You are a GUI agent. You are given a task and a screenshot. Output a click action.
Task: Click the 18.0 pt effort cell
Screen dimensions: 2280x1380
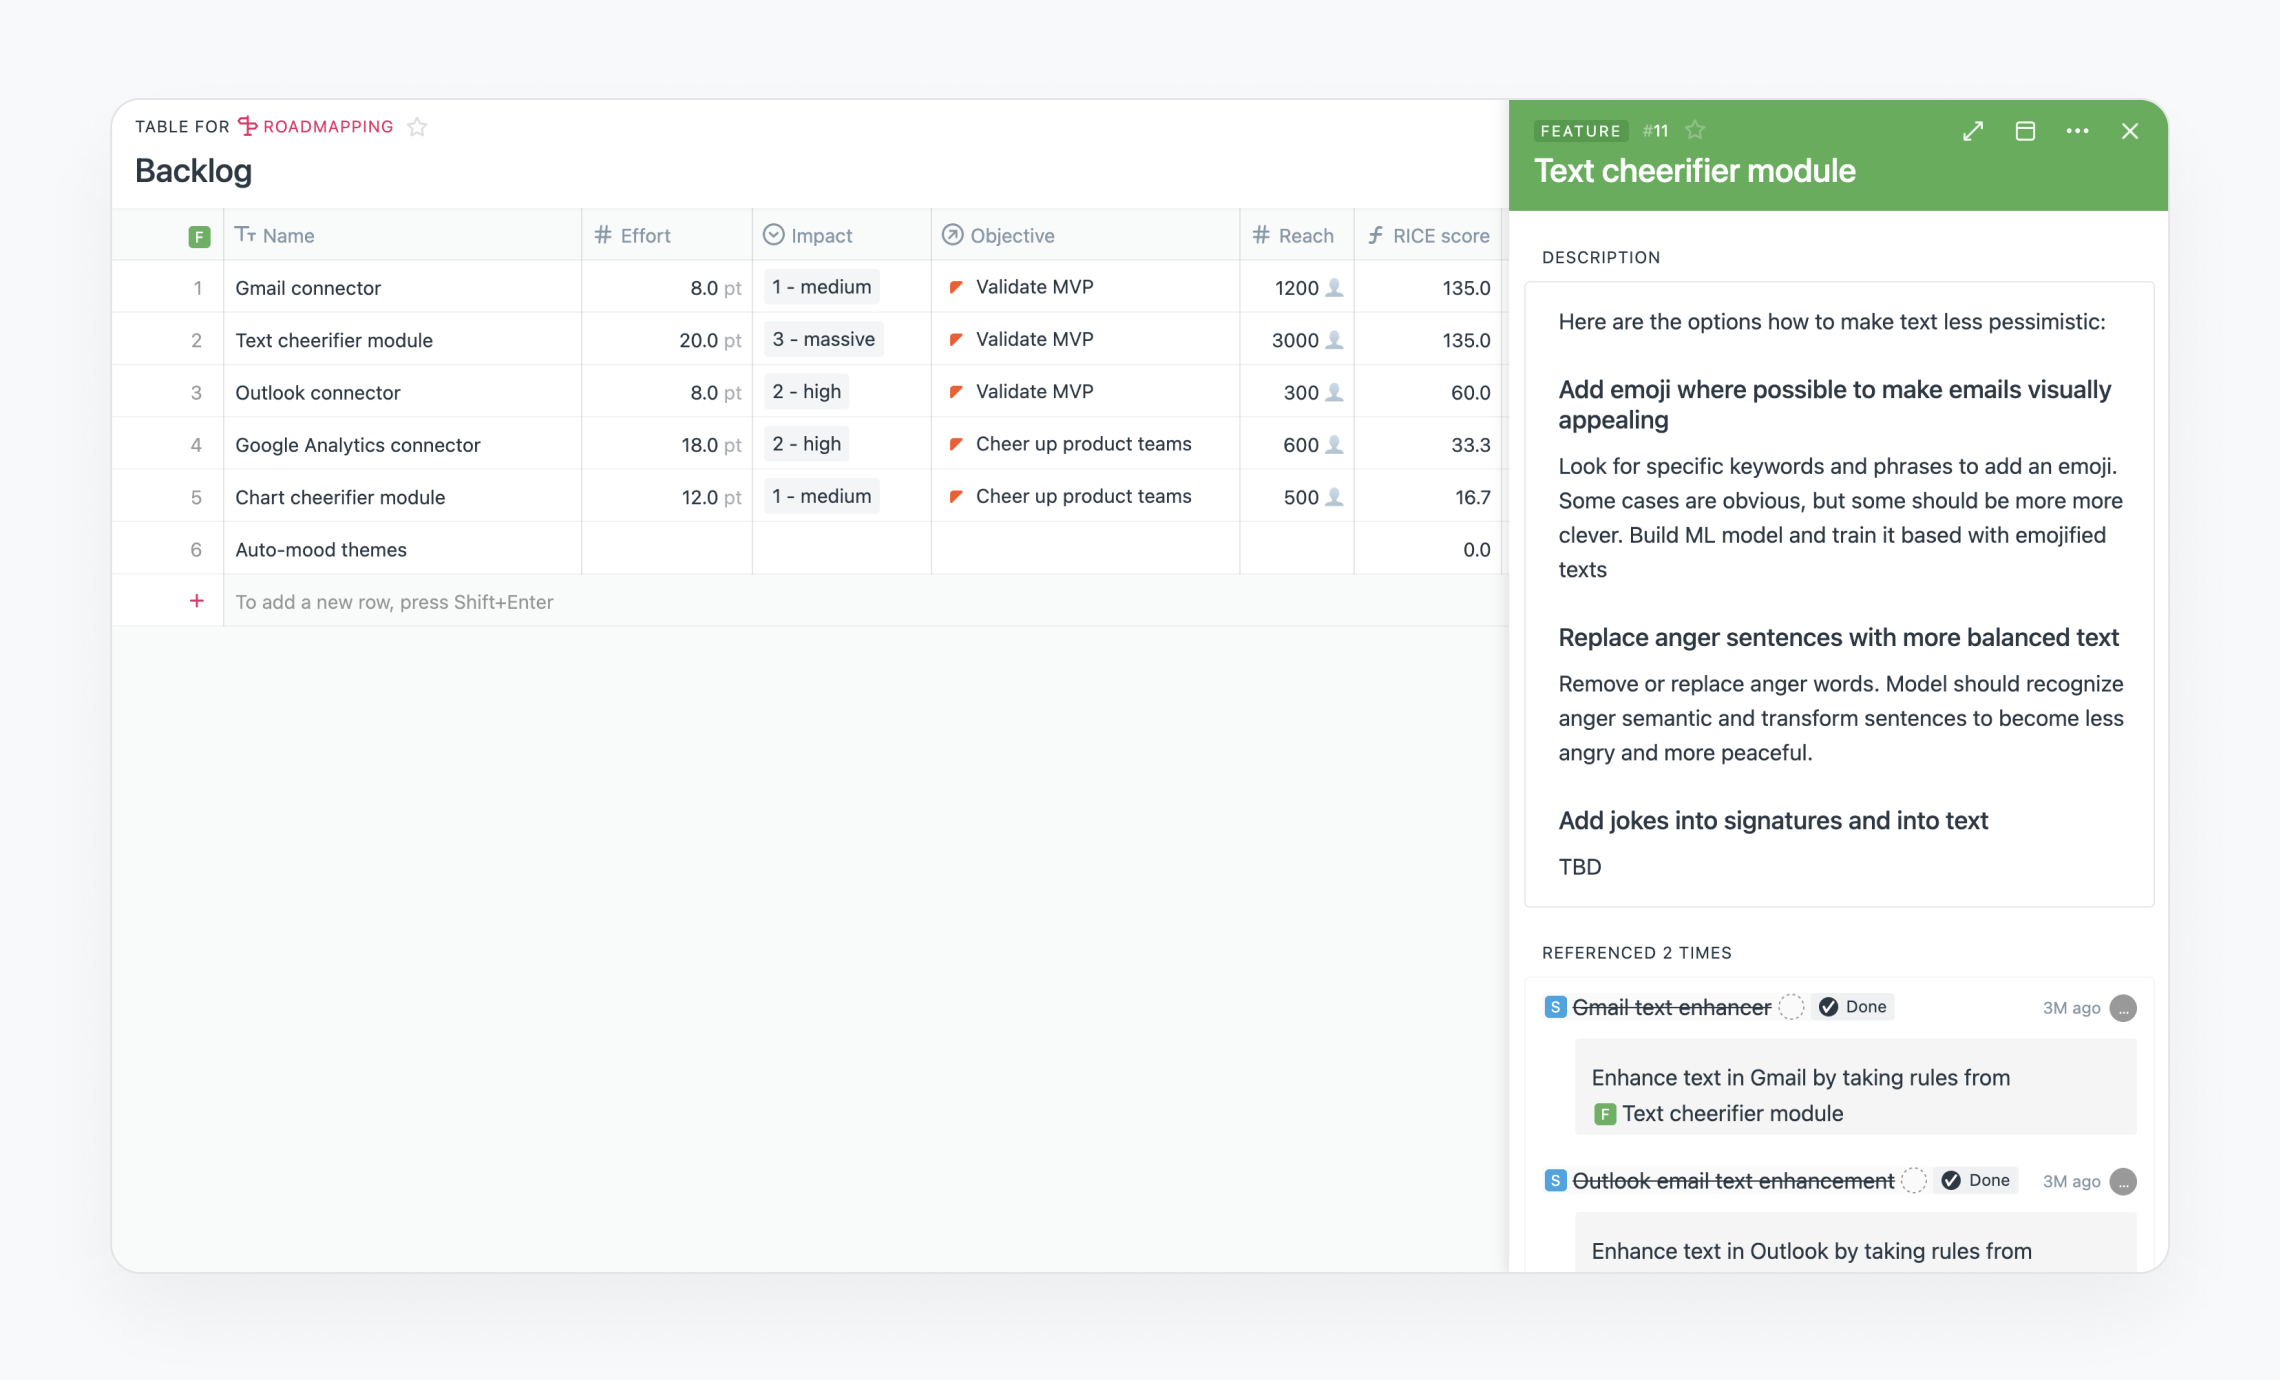[x=667, y=445]
